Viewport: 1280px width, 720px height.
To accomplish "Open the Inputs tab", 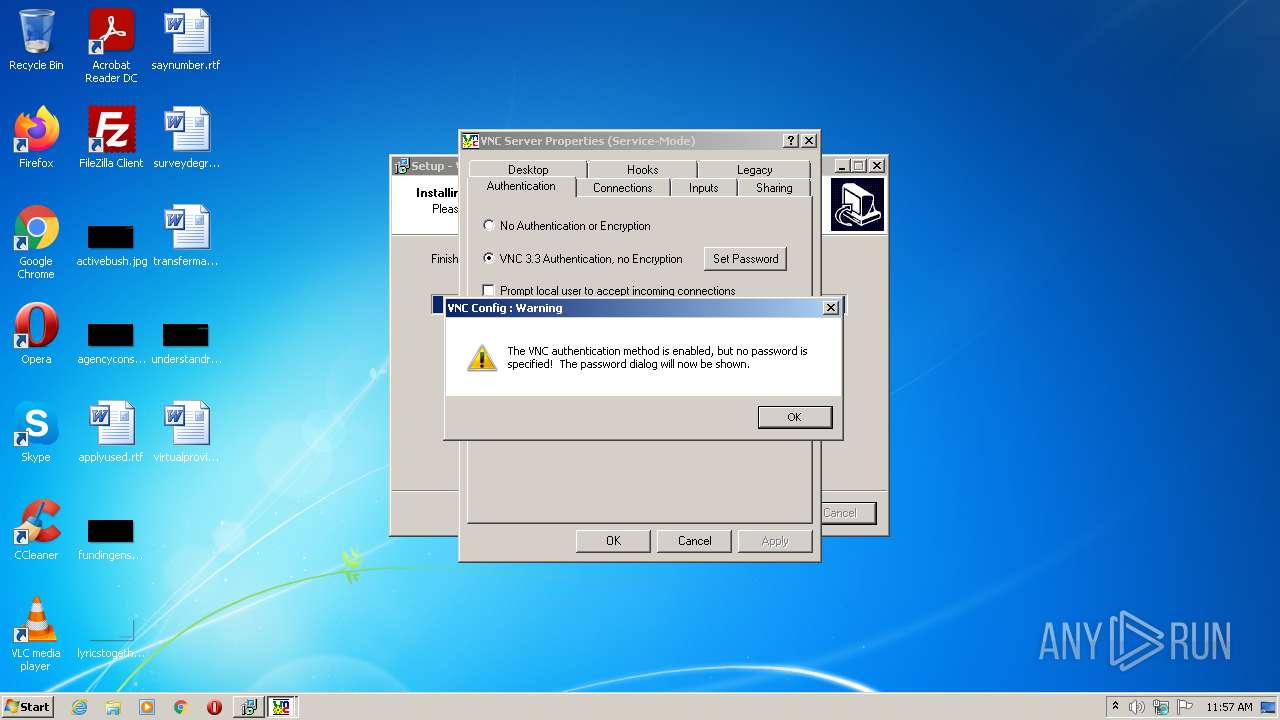I will coord(703,188).
